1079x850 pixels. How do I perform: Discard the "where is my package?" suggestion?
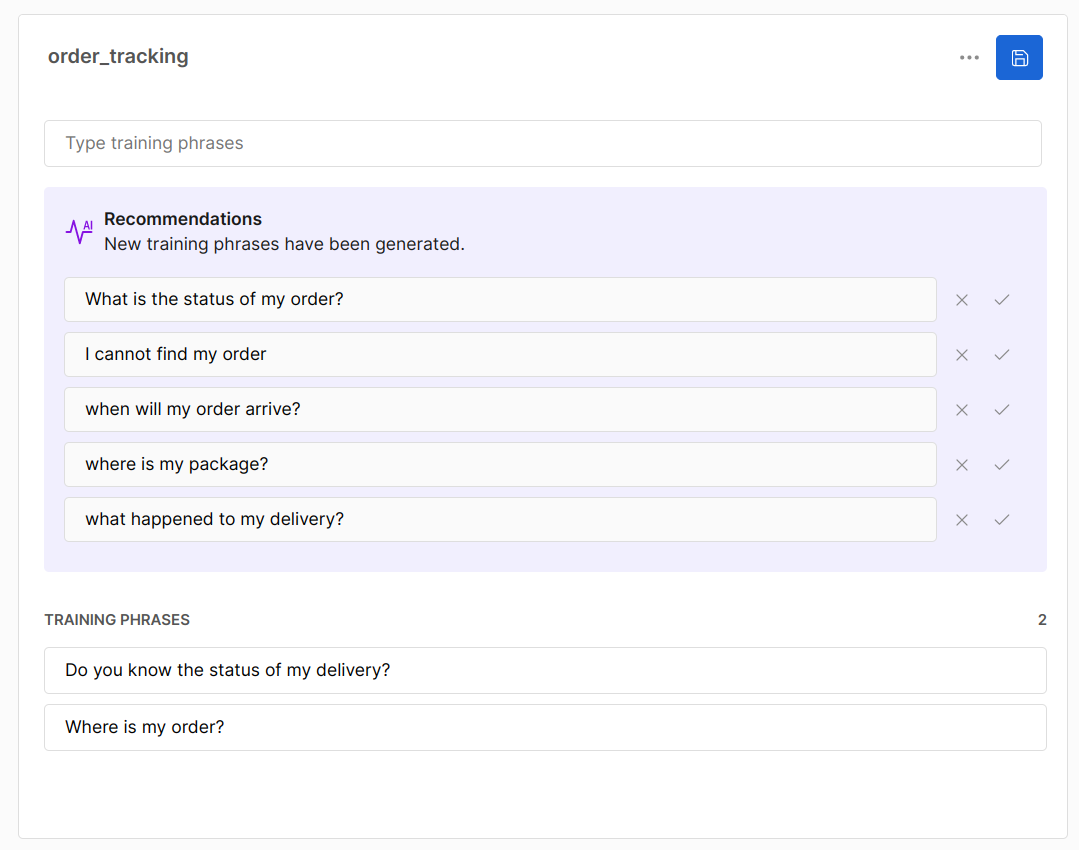(x=962, y=465)
